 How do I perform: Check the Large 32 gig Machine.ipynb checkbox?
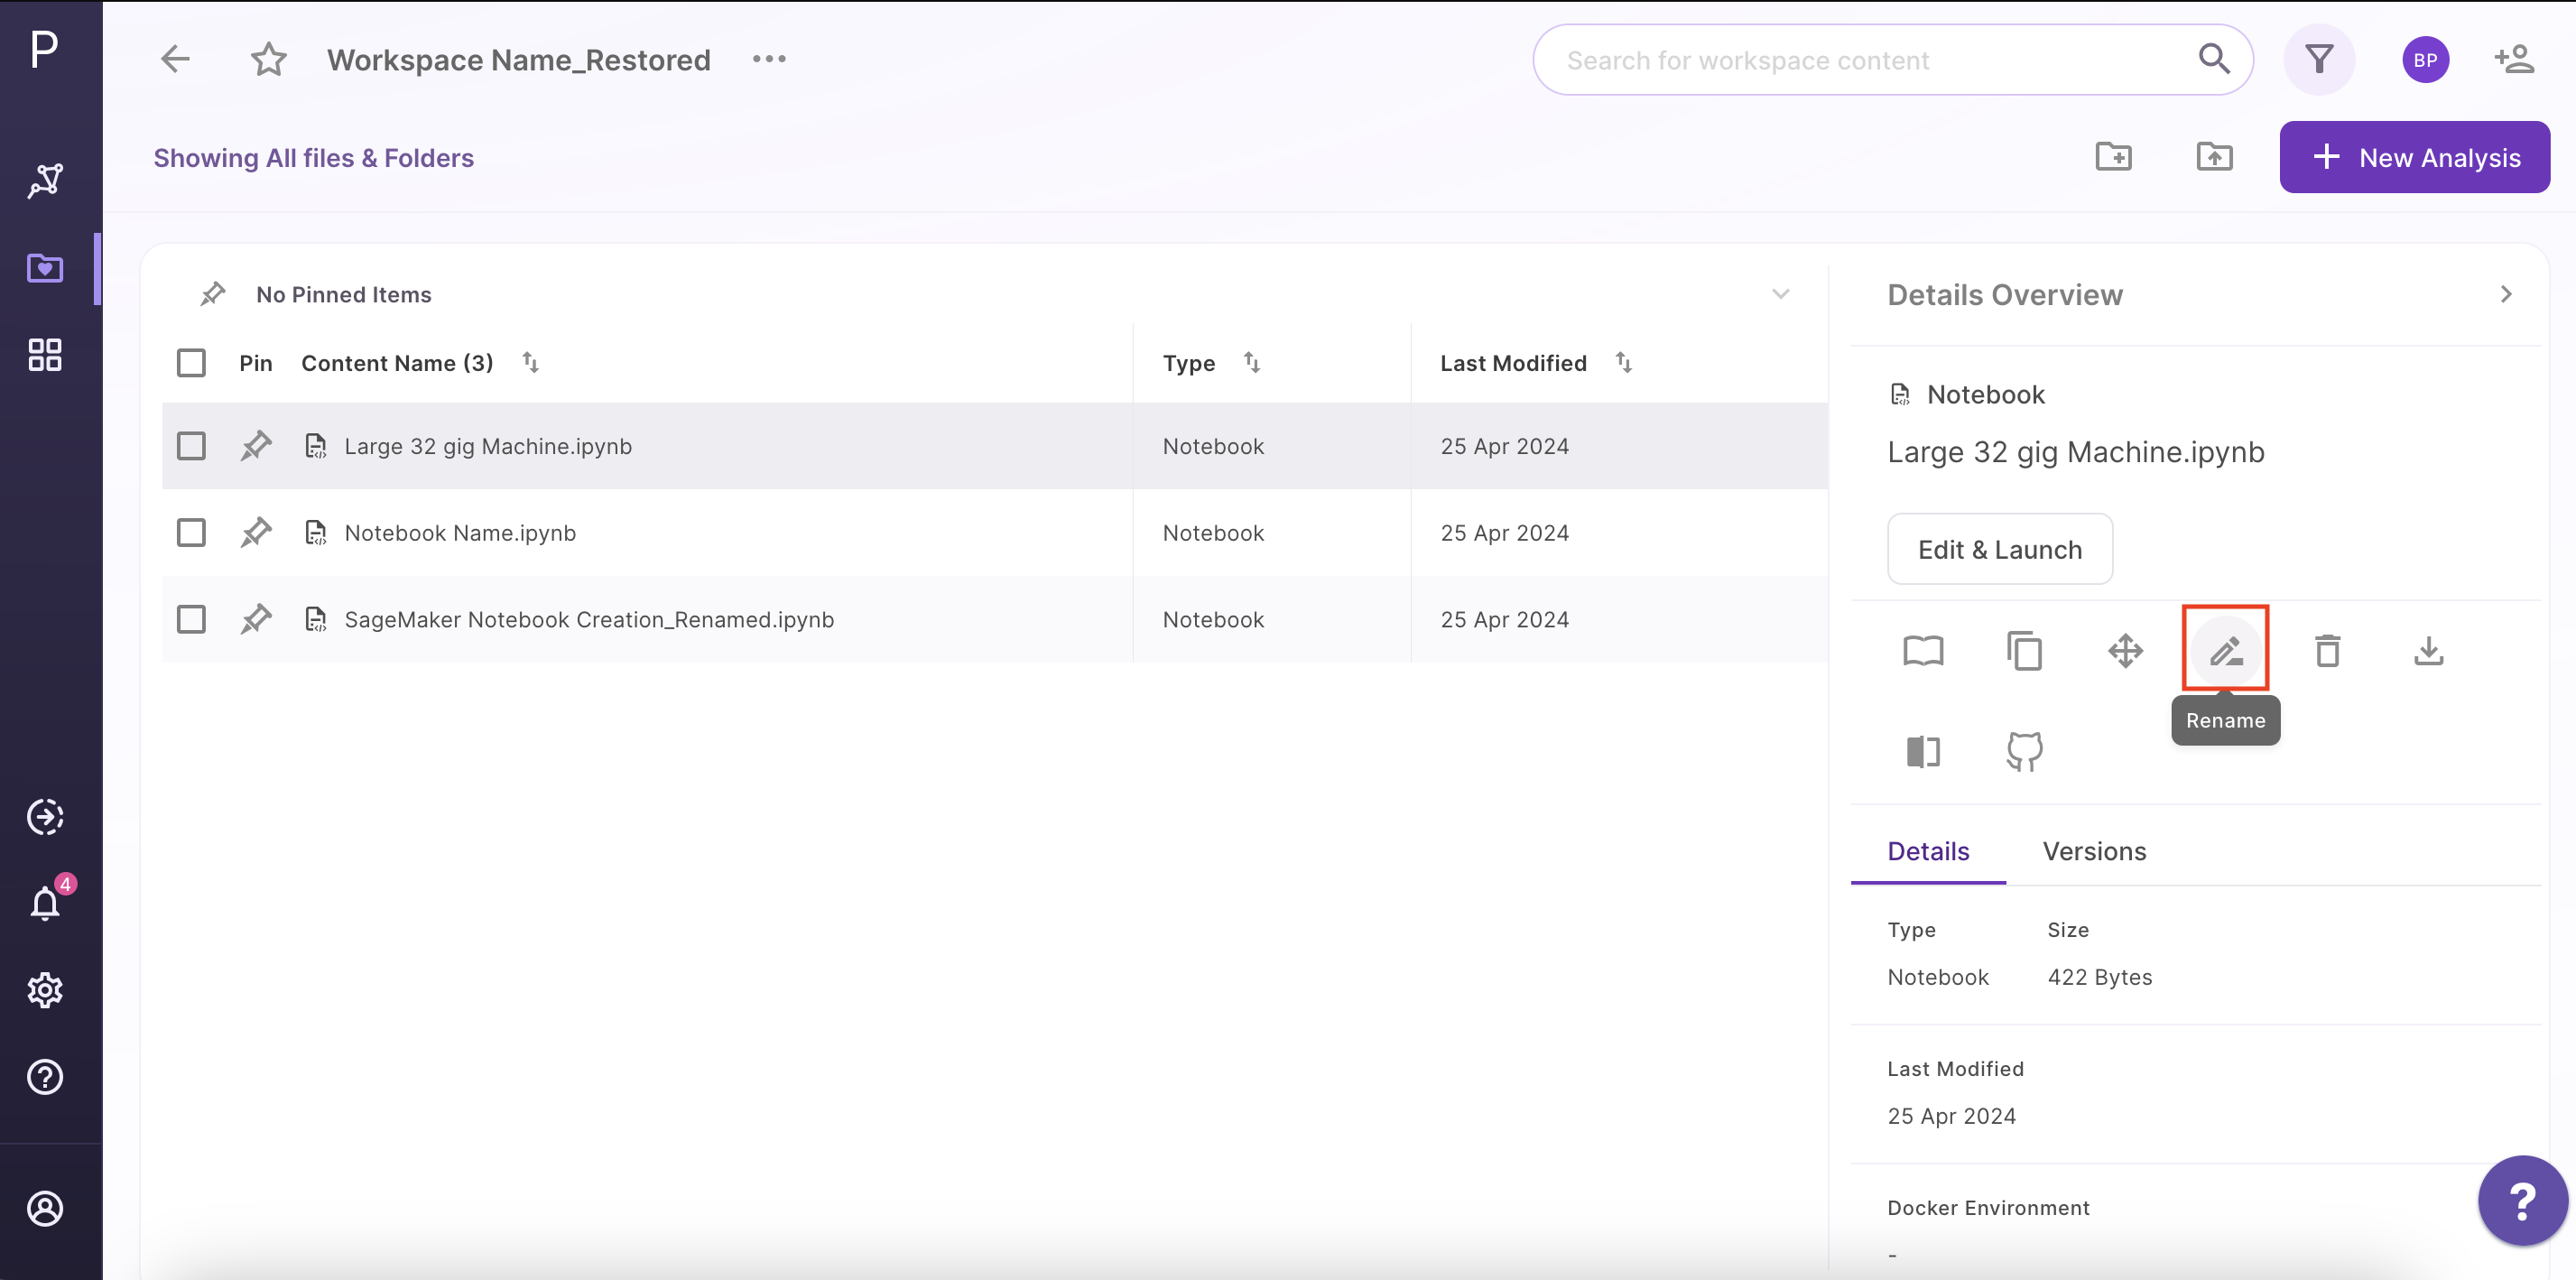(x=191, y=446)
